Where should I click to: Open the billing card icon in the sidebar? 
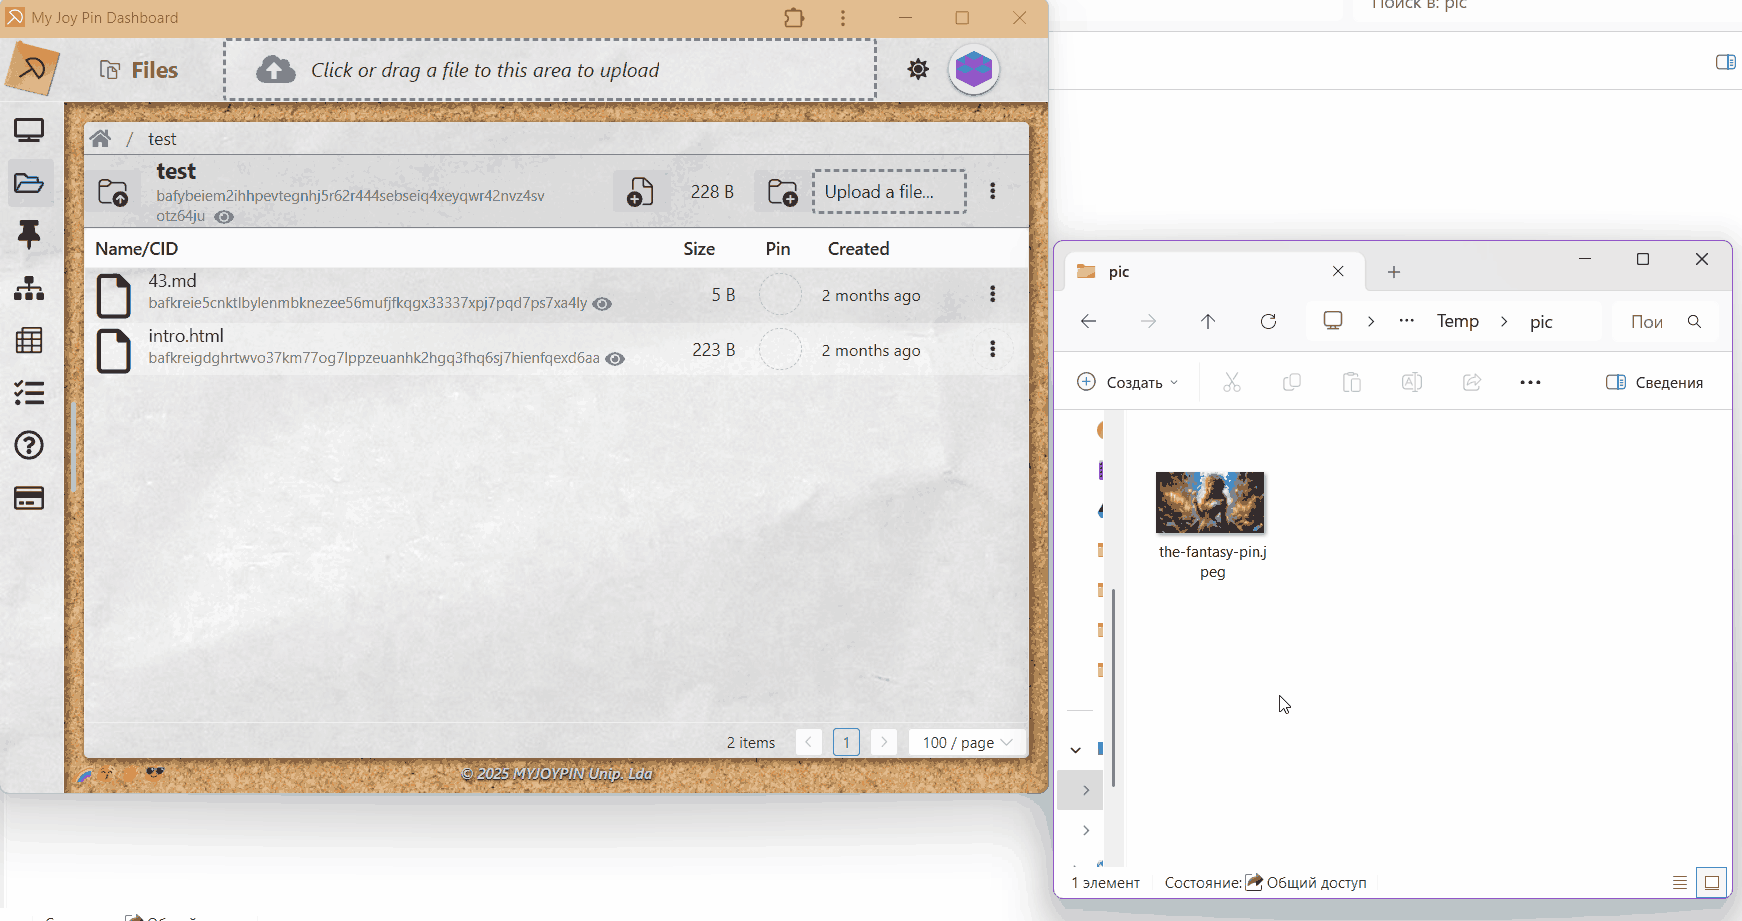click(x=29, y=498)
